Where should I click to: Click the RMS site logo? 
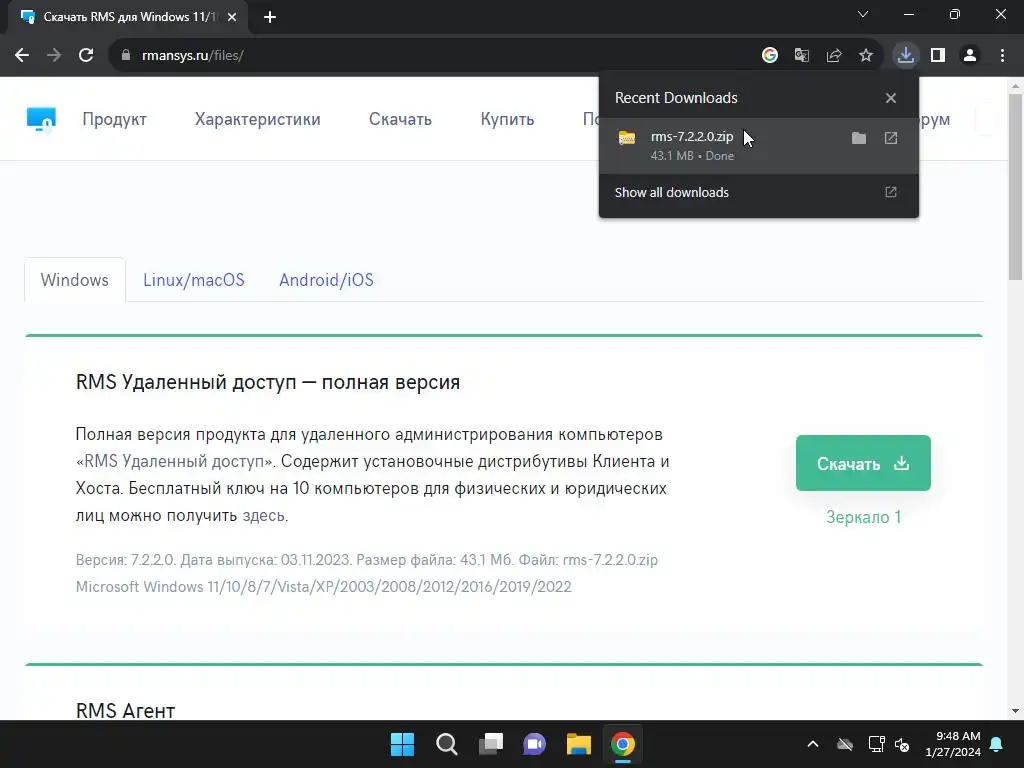pyautogui.click(x=41, y=120)
